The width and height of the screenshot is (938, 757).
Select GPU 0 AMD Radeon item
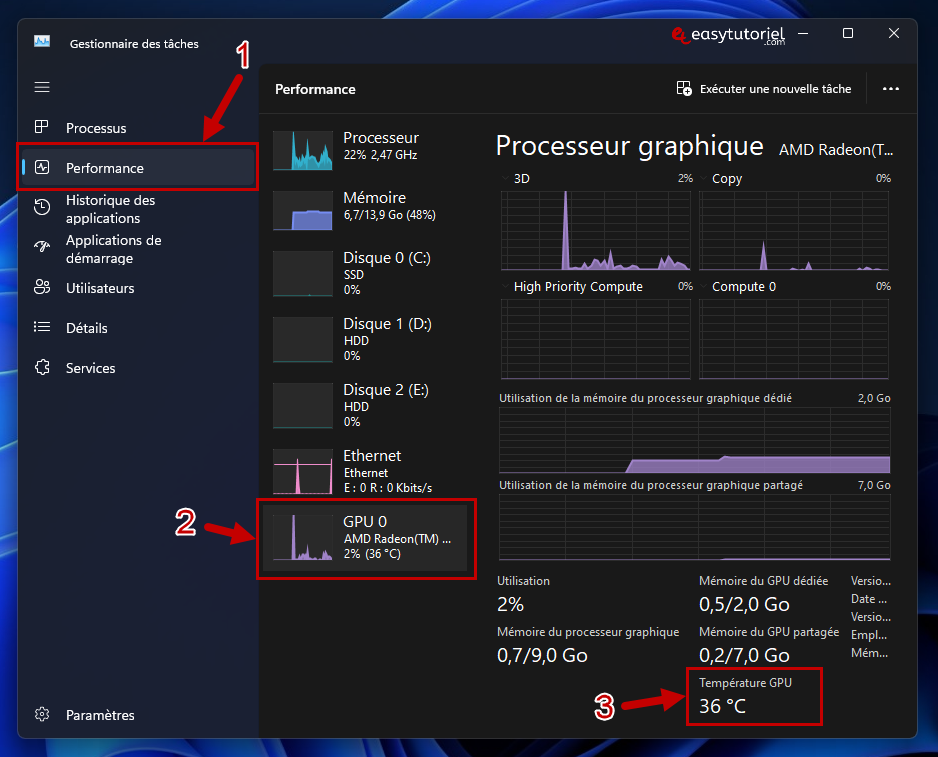(365, 537)
